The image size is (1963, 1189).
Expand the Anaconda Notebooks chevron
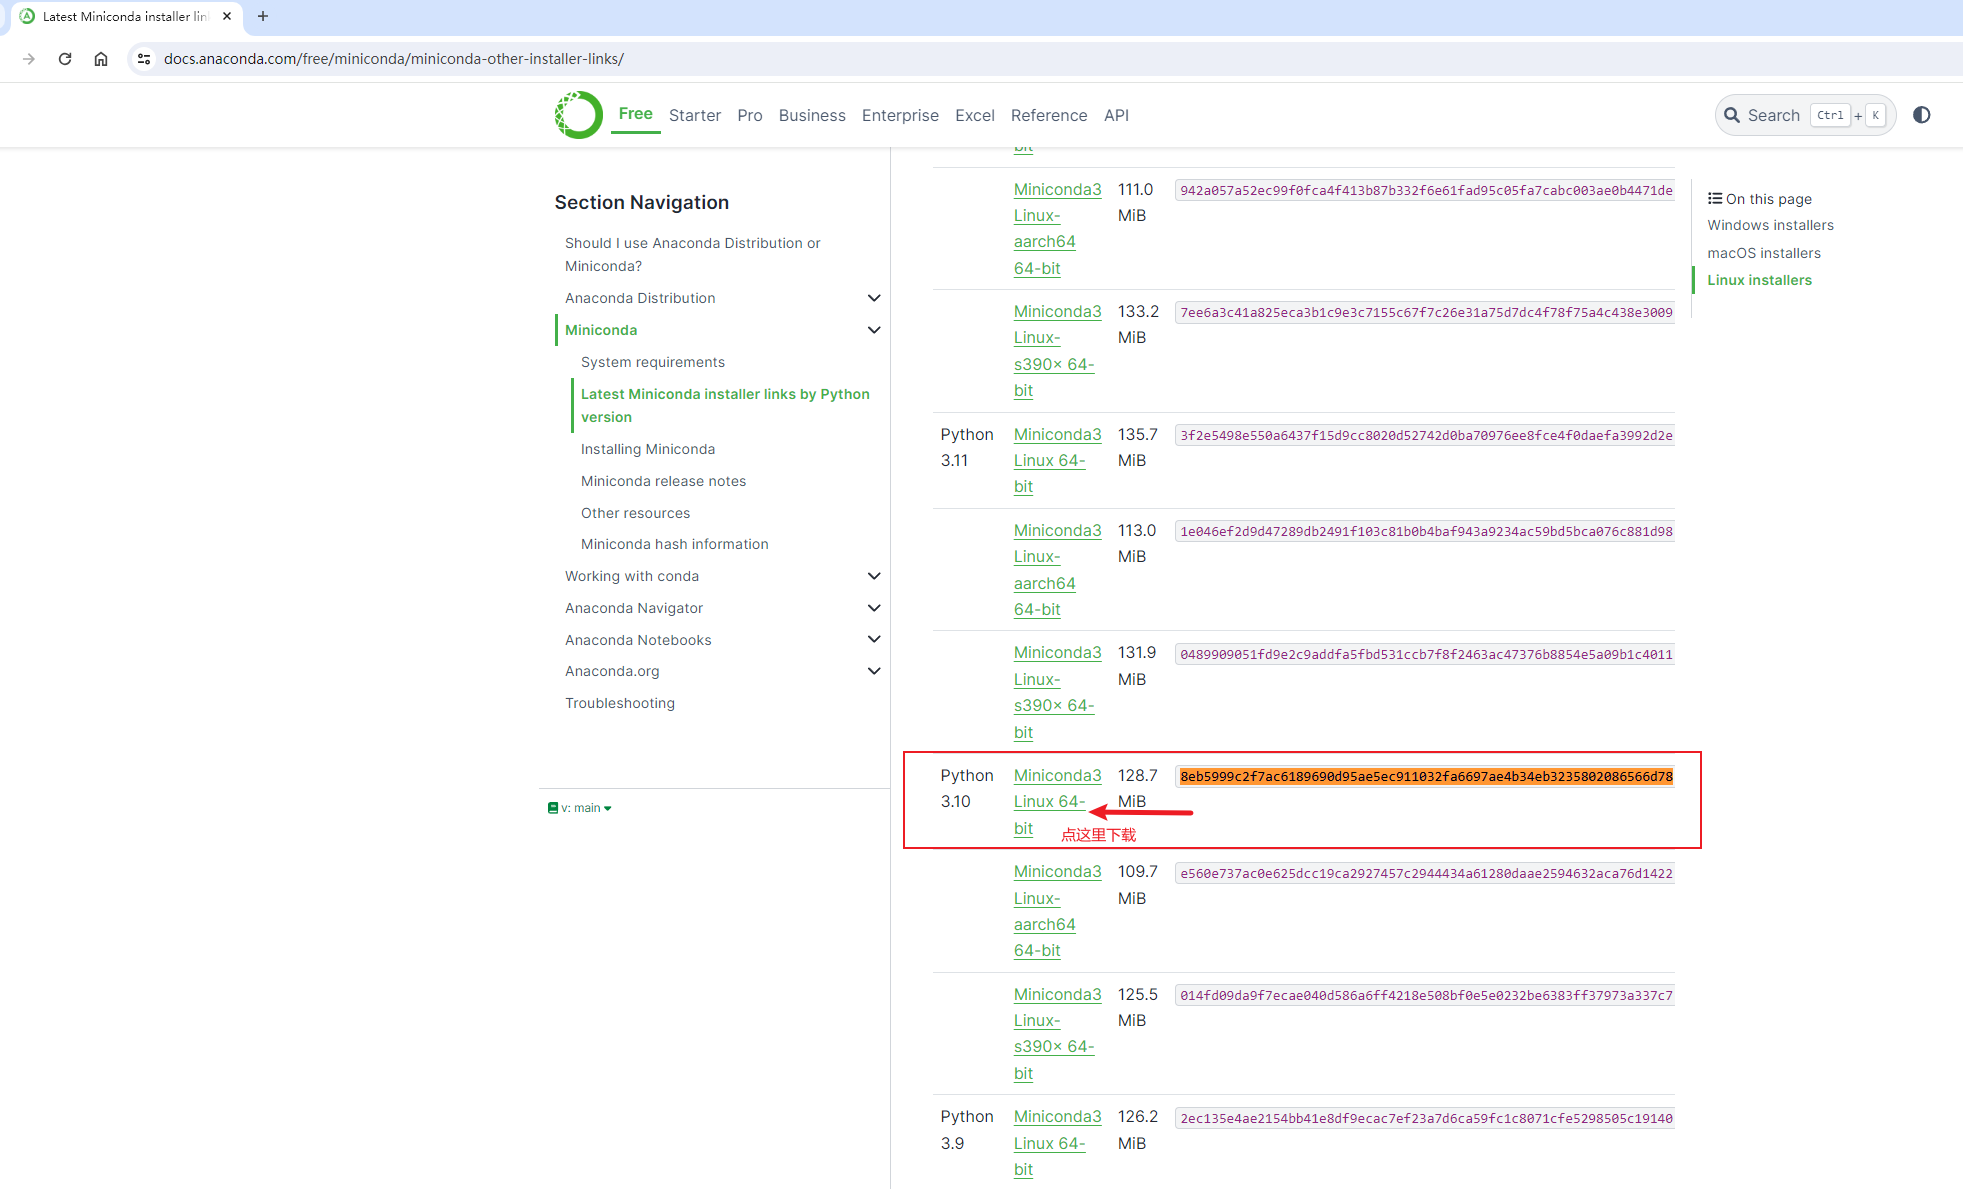pos(874,640)
